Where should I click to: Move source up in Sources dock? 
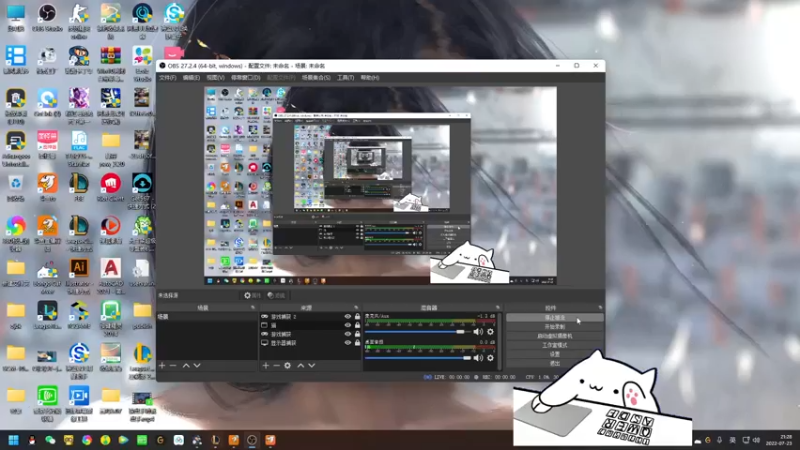click(301, 366)
